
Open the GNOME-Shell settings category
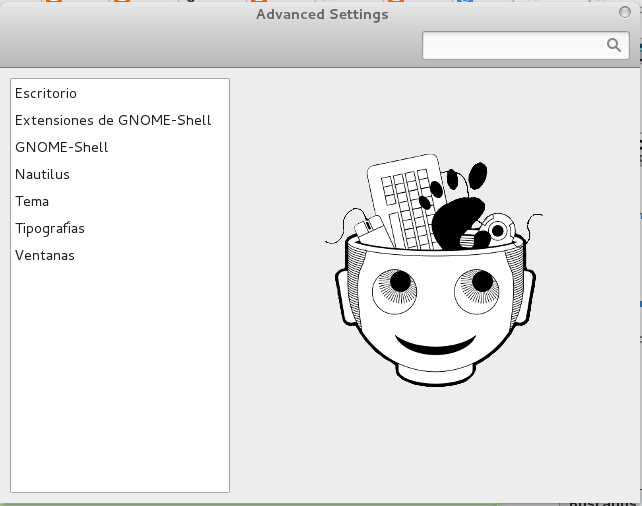120,147
